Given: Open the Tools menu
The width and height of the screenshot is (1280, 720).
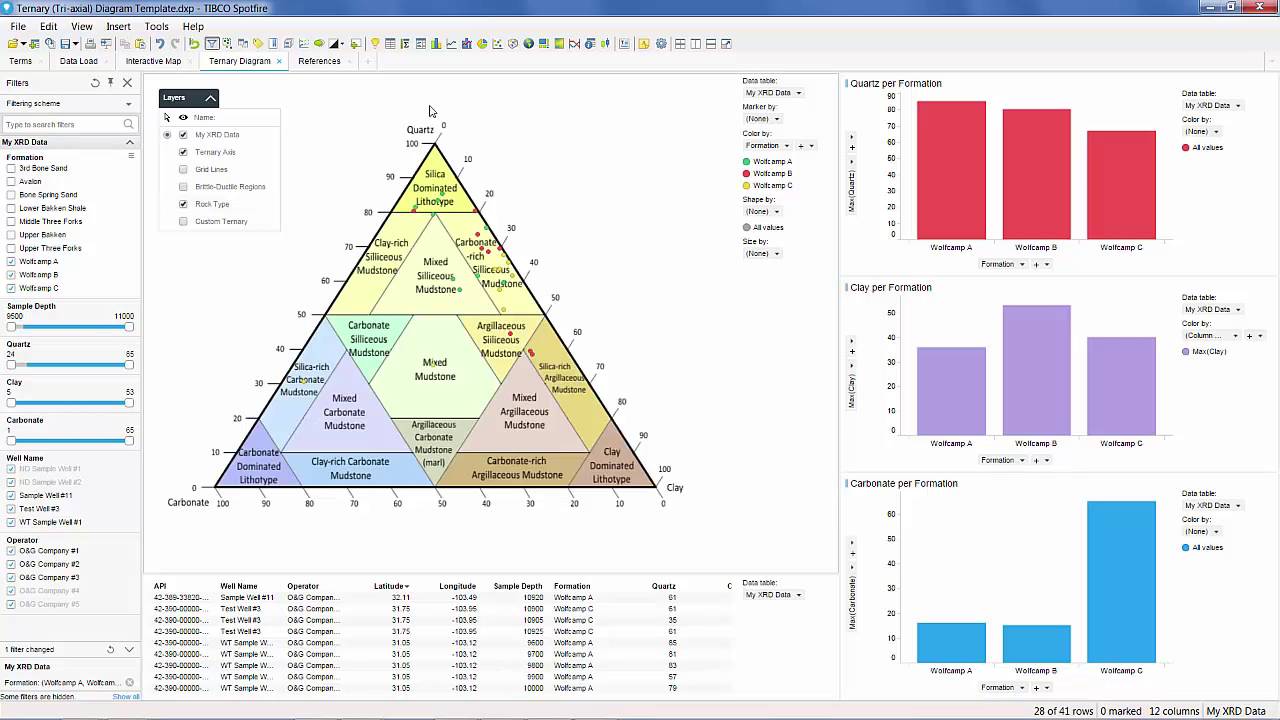Looking at the screenshot, I should [x=156, y=27].
